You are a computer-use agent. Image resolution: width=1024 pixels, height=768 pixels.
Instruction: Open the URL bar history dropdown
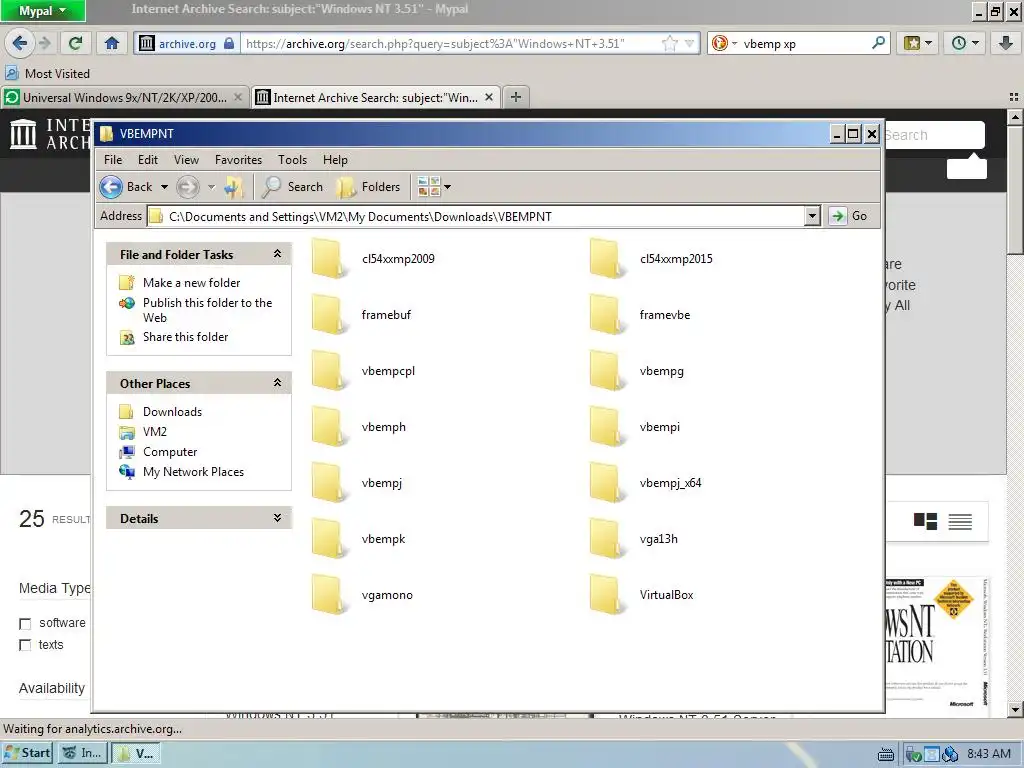(689, 44)
